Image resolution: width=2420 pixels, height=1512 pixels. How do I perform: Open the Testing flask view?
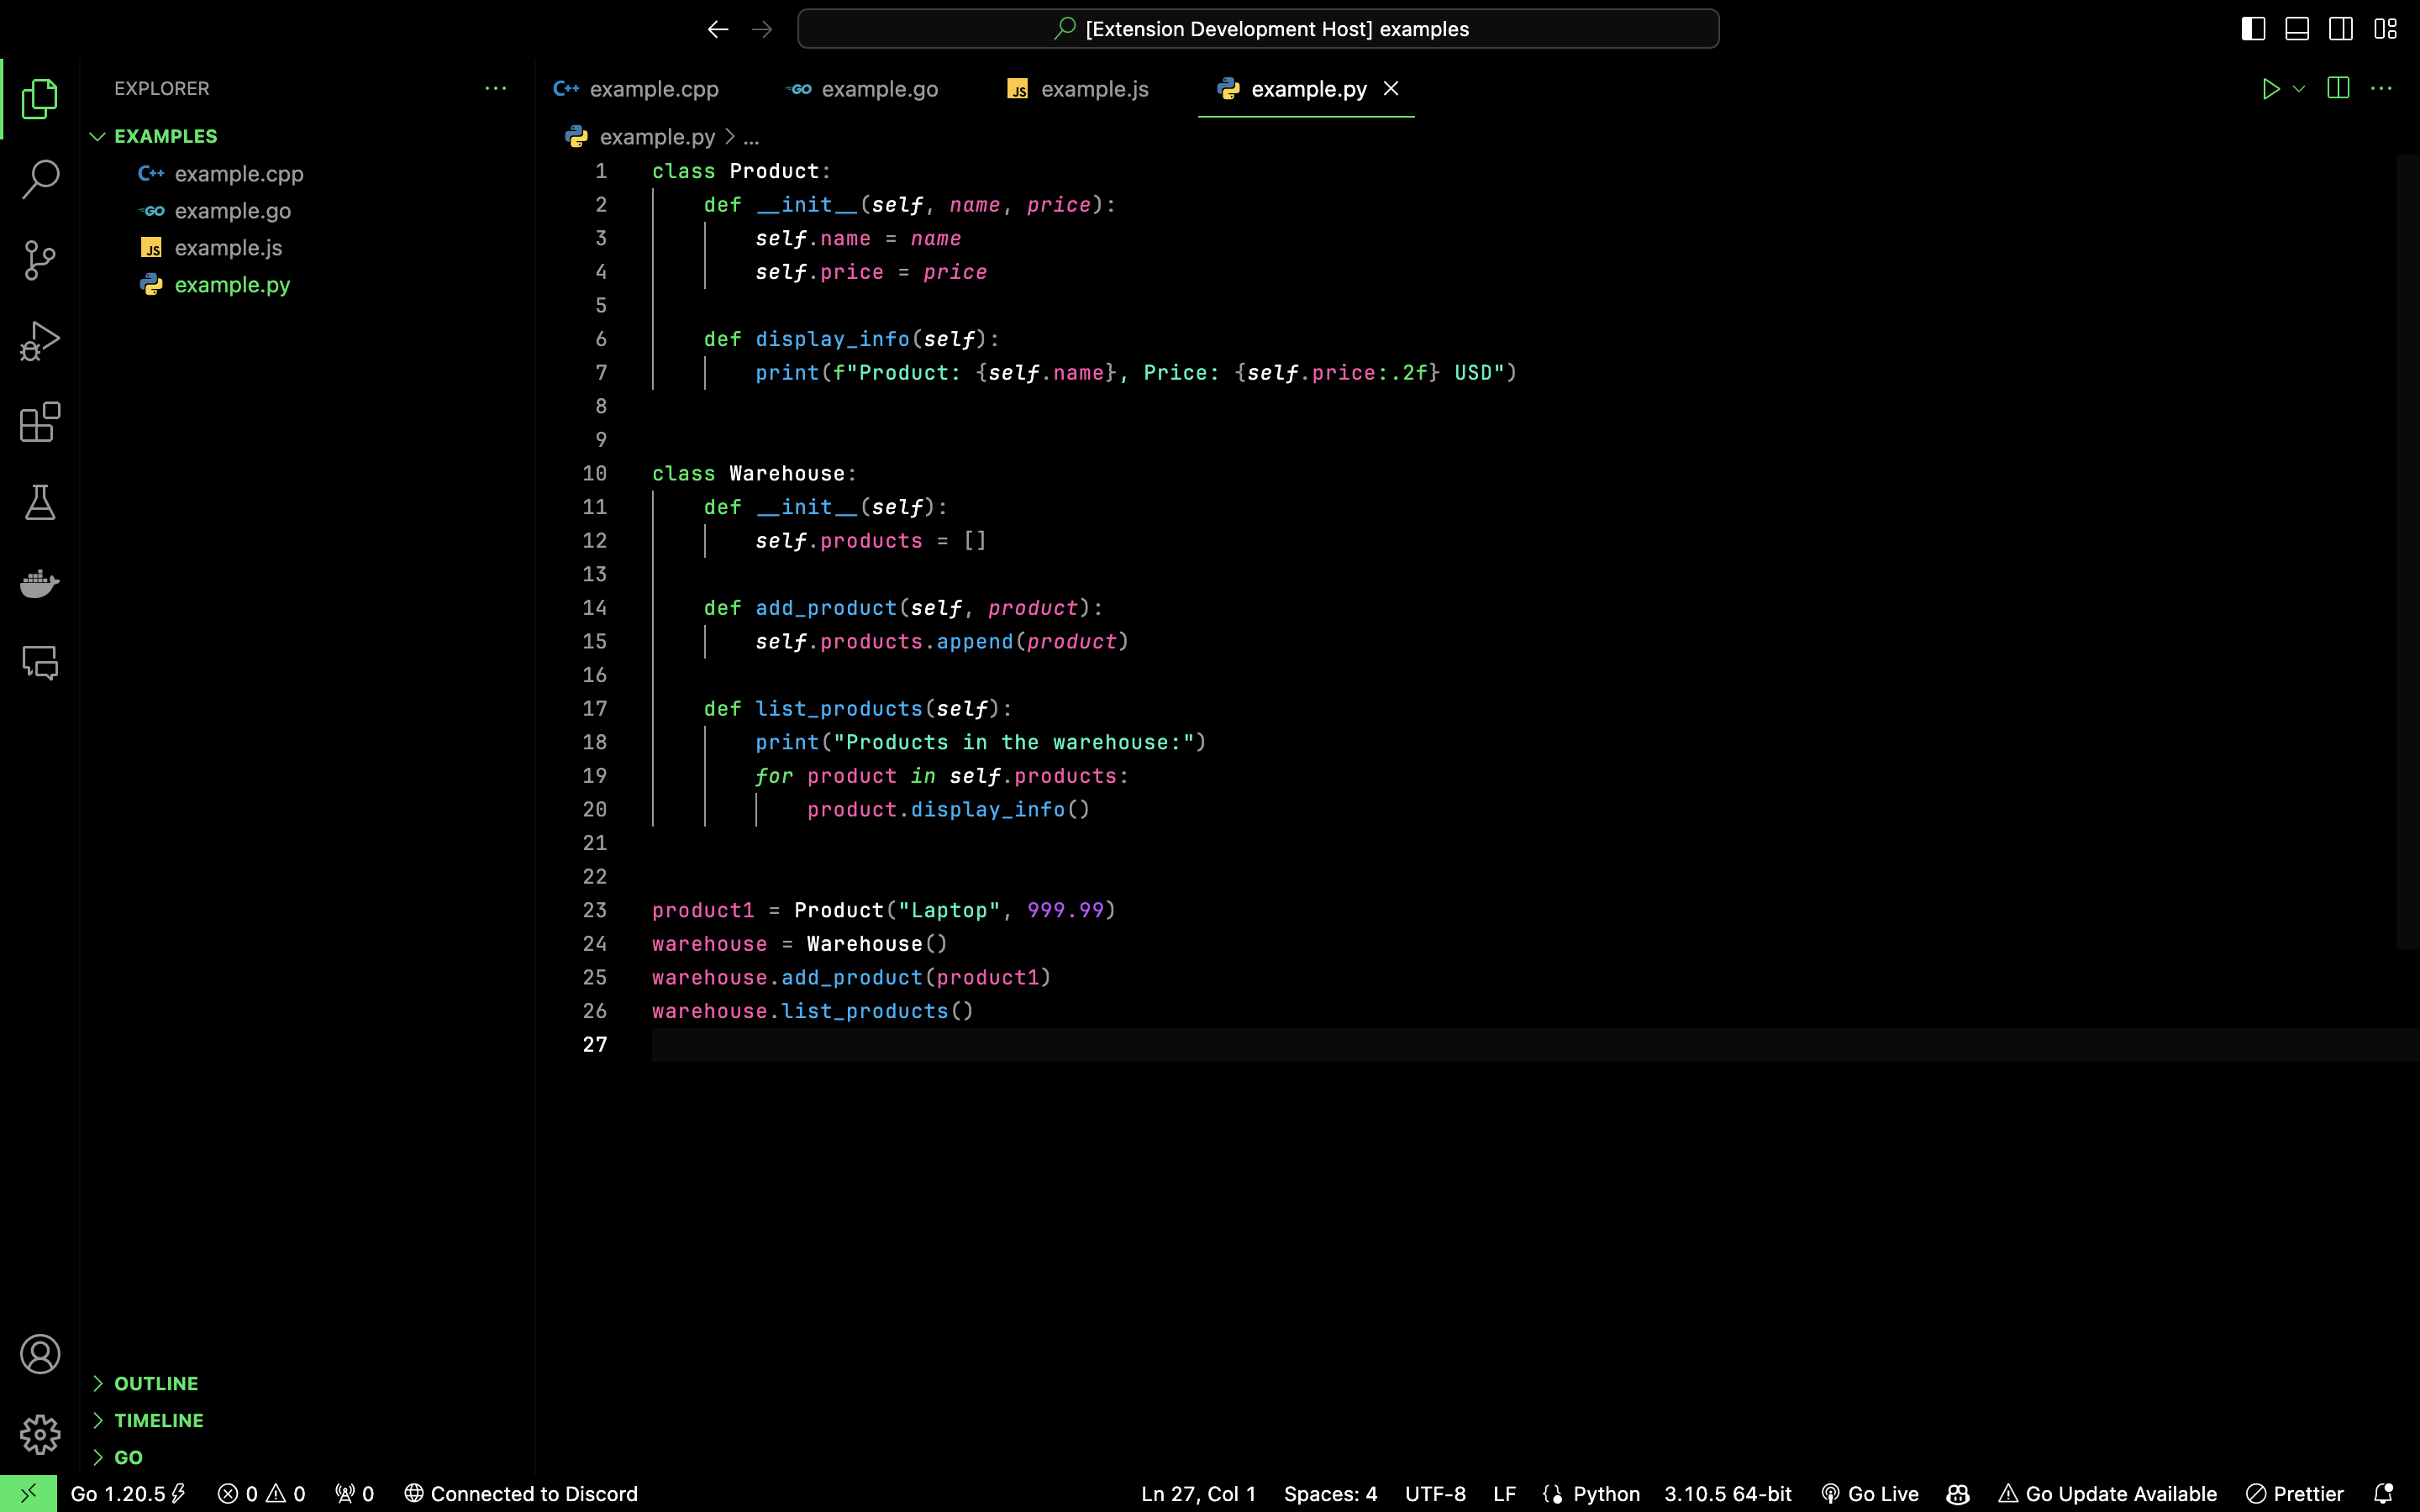40,502
